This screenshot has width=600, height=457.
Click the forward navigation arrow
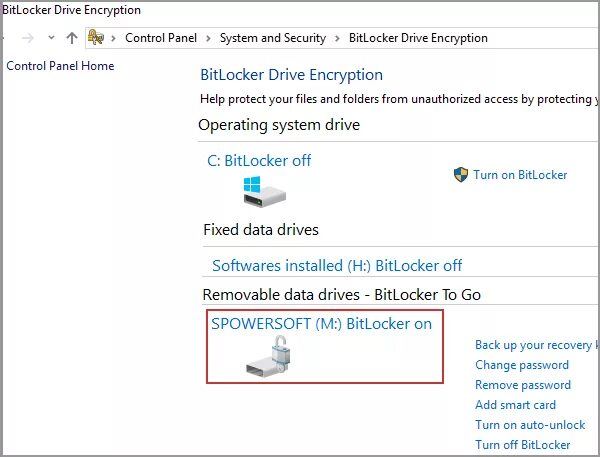26,38
